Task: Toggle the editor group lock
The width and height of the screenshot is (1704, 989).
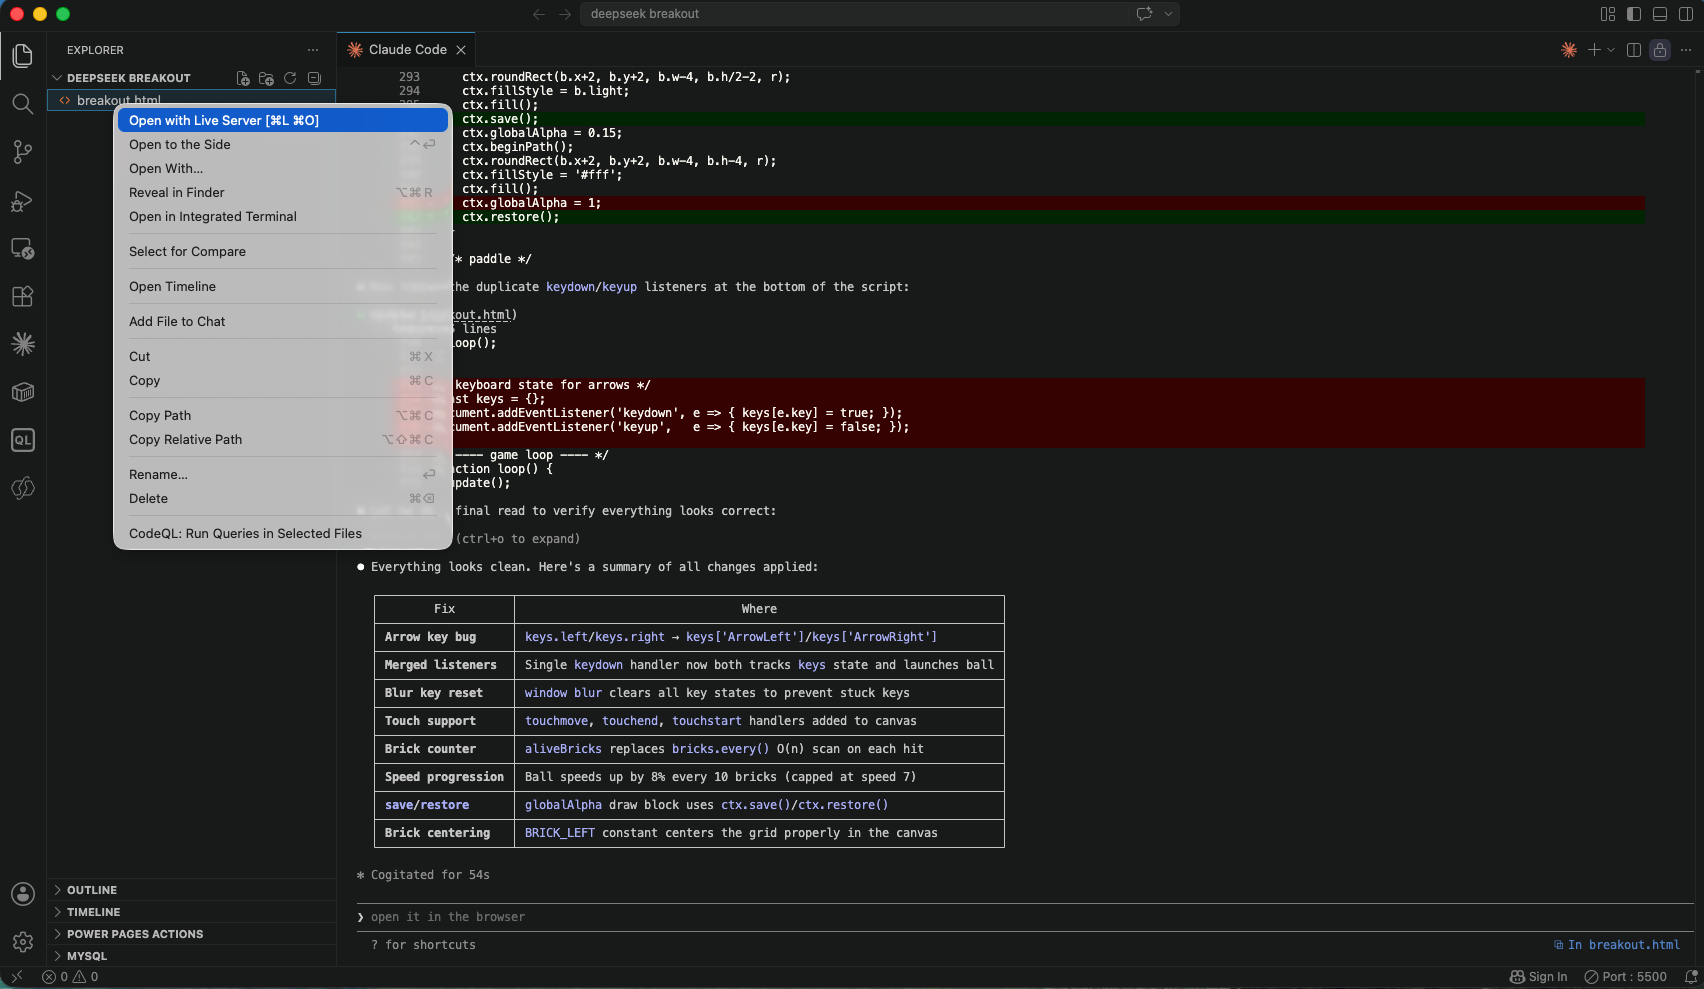Action: 1660,50
